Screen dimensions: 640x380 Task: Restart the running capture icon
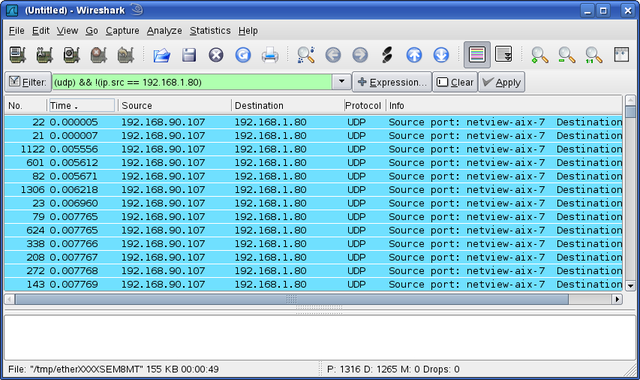pyautogui.click(x=125, y=55)
